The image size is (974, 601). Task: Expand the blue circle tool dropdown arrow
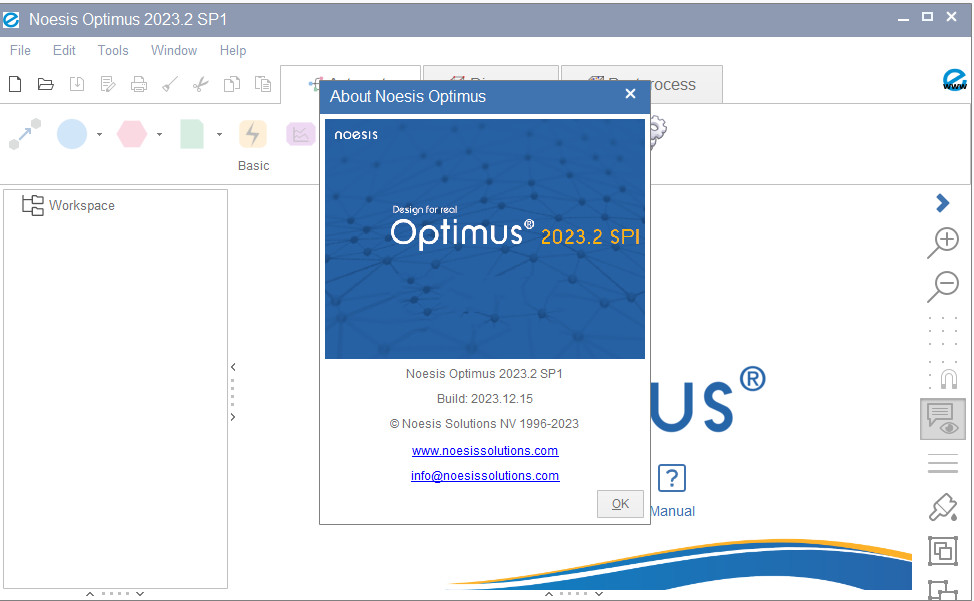[99, 134]
